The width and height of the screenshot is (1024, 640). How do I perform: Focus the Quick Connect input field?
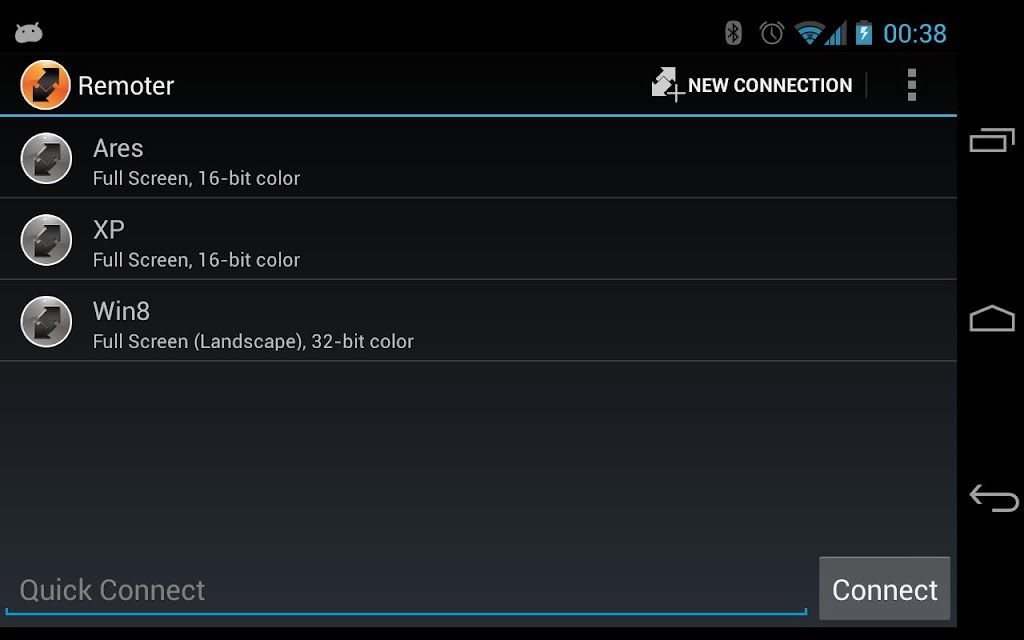(406, 590)
